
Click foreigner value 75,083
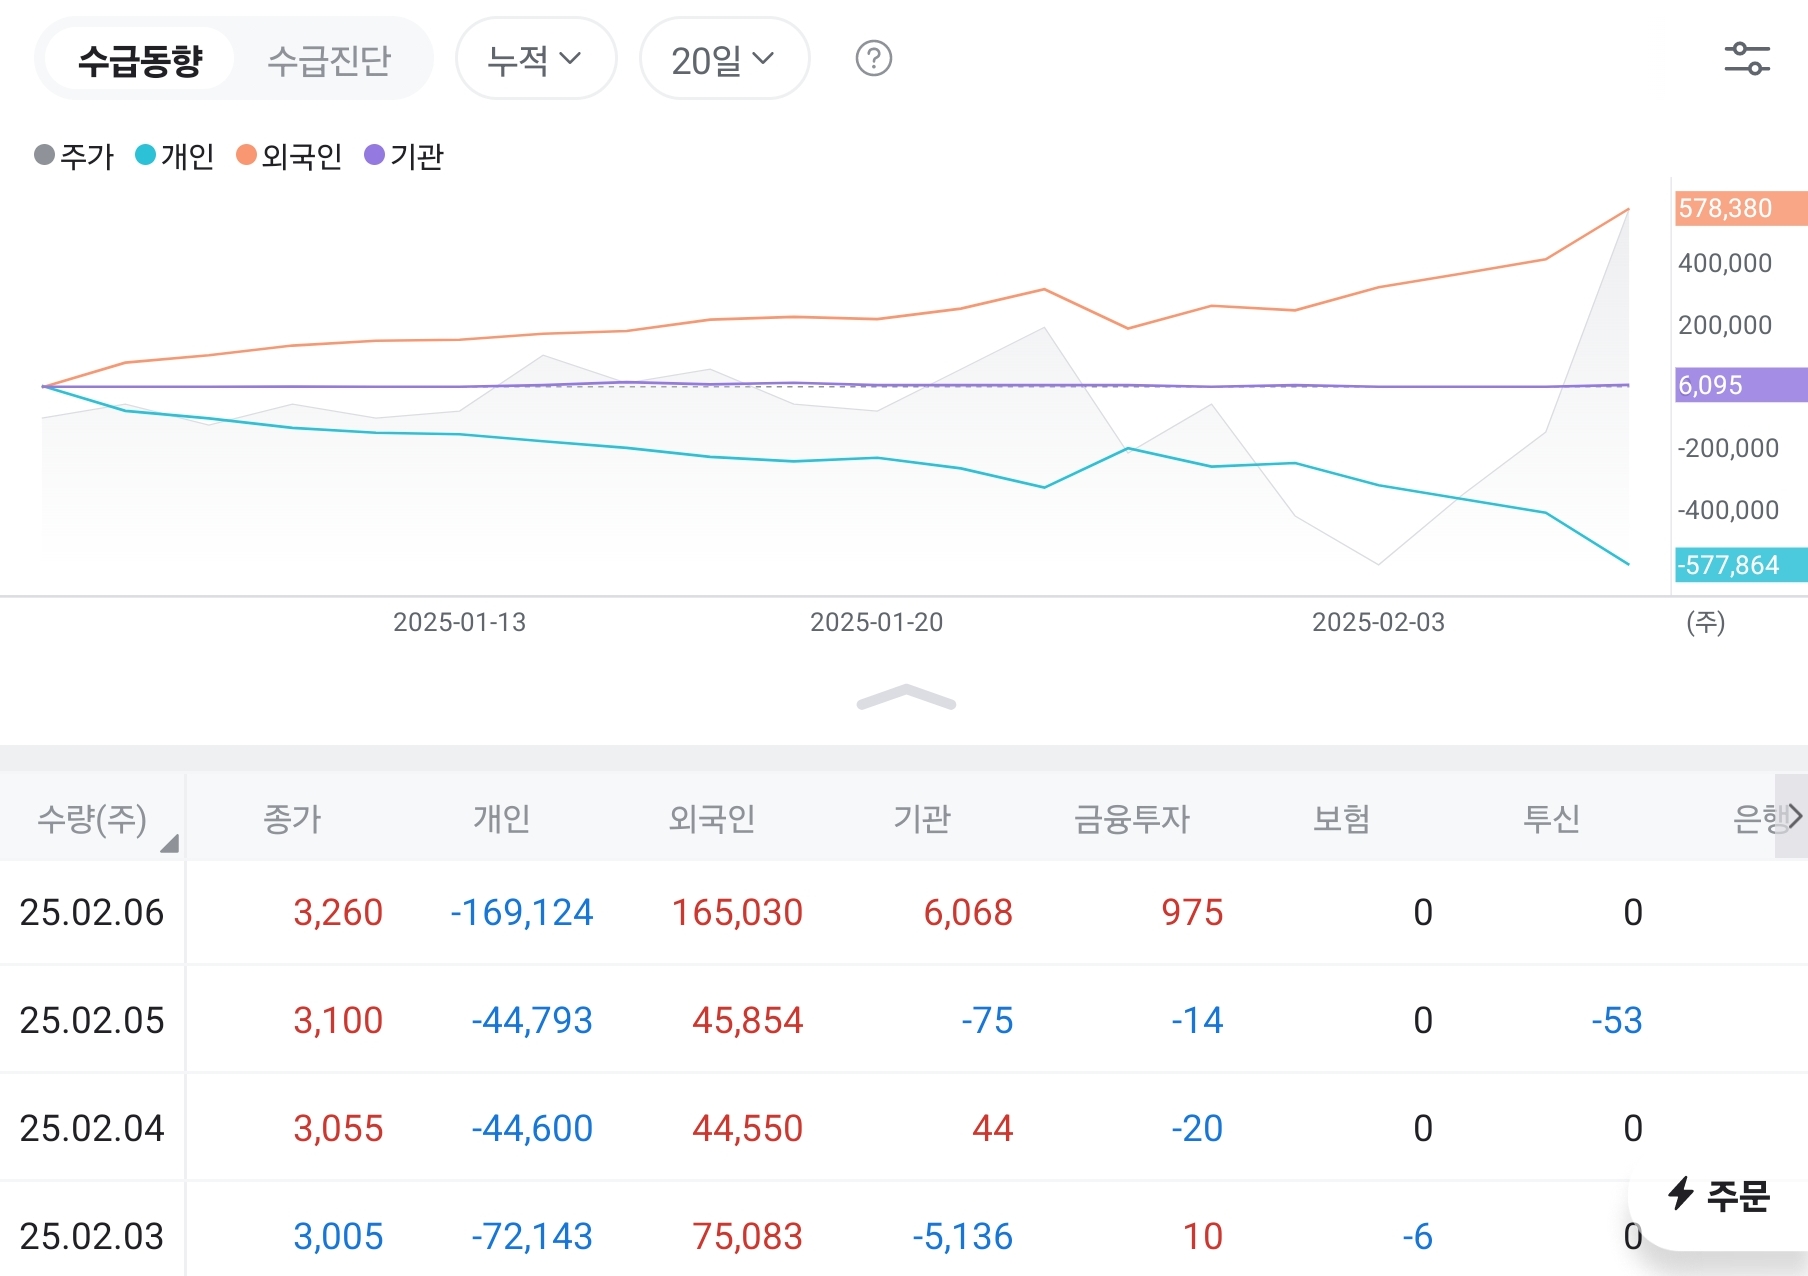748,1236
